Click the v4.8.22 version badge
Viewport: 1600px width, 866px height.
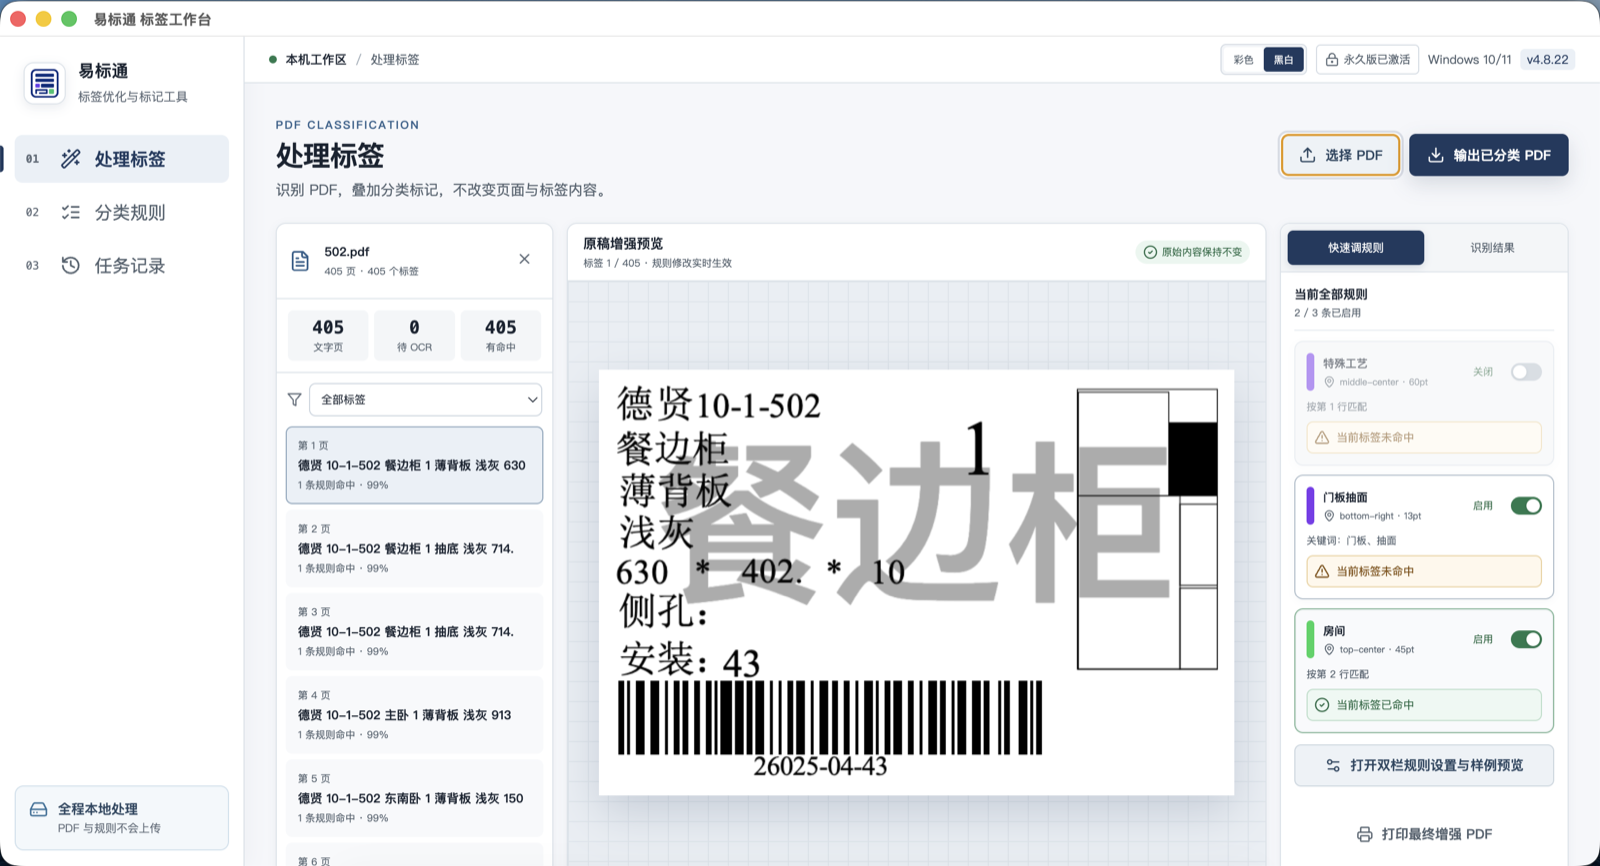(1547, 60)
